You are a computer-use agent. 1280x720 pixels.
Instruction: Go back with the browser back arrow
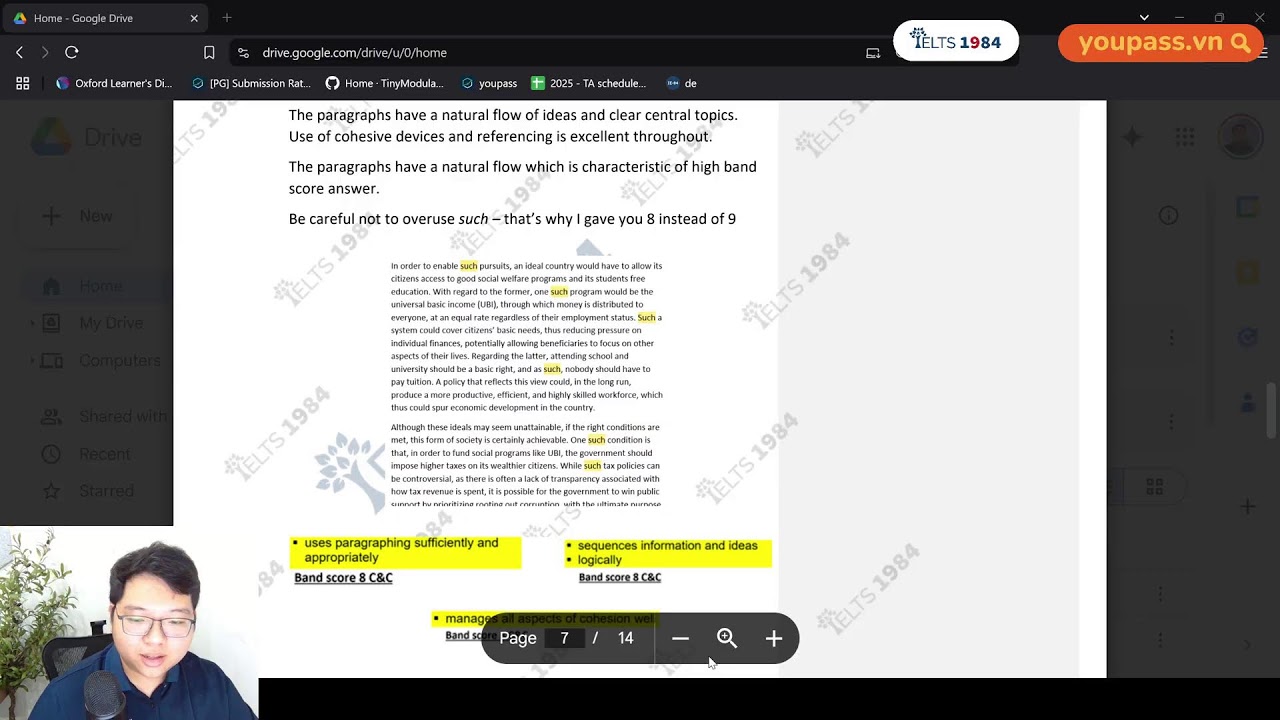click(x=19, y=52)
